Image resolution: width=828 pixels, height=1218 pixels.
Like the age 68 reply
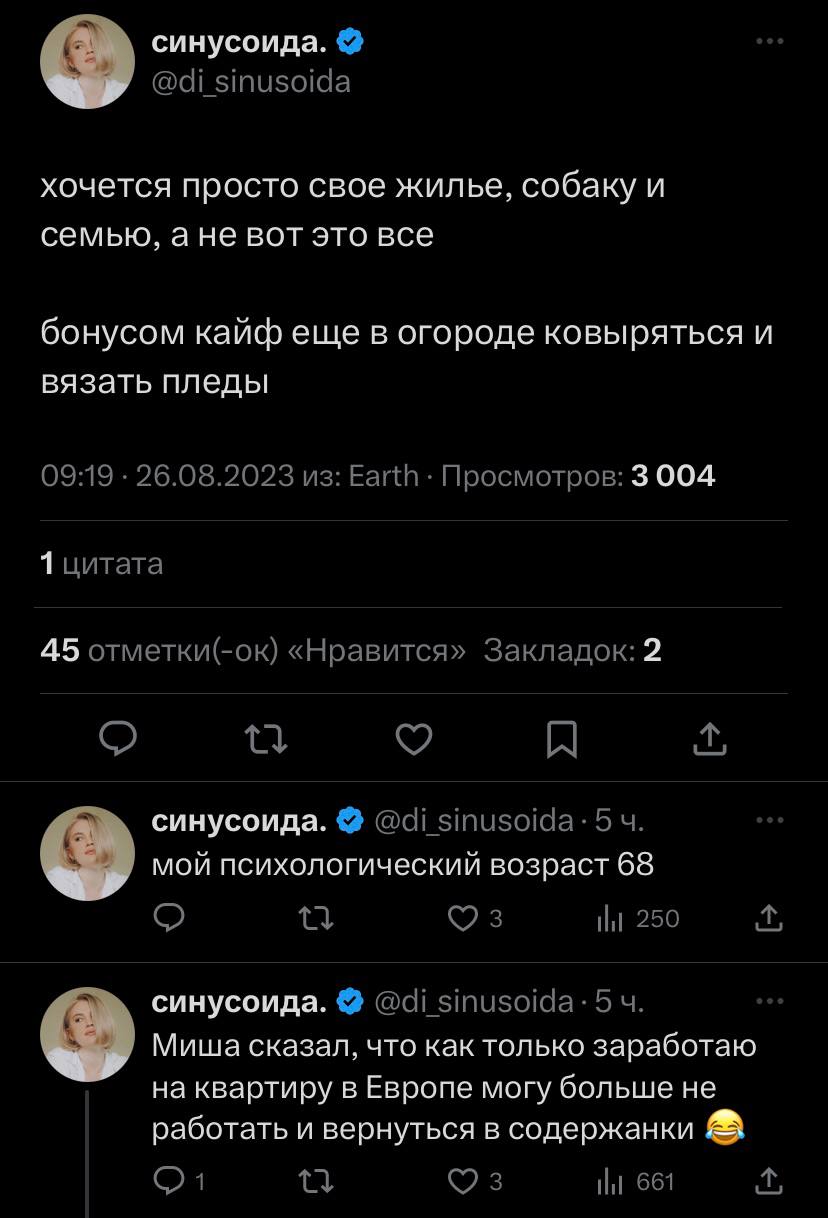[x=463, y=918]
